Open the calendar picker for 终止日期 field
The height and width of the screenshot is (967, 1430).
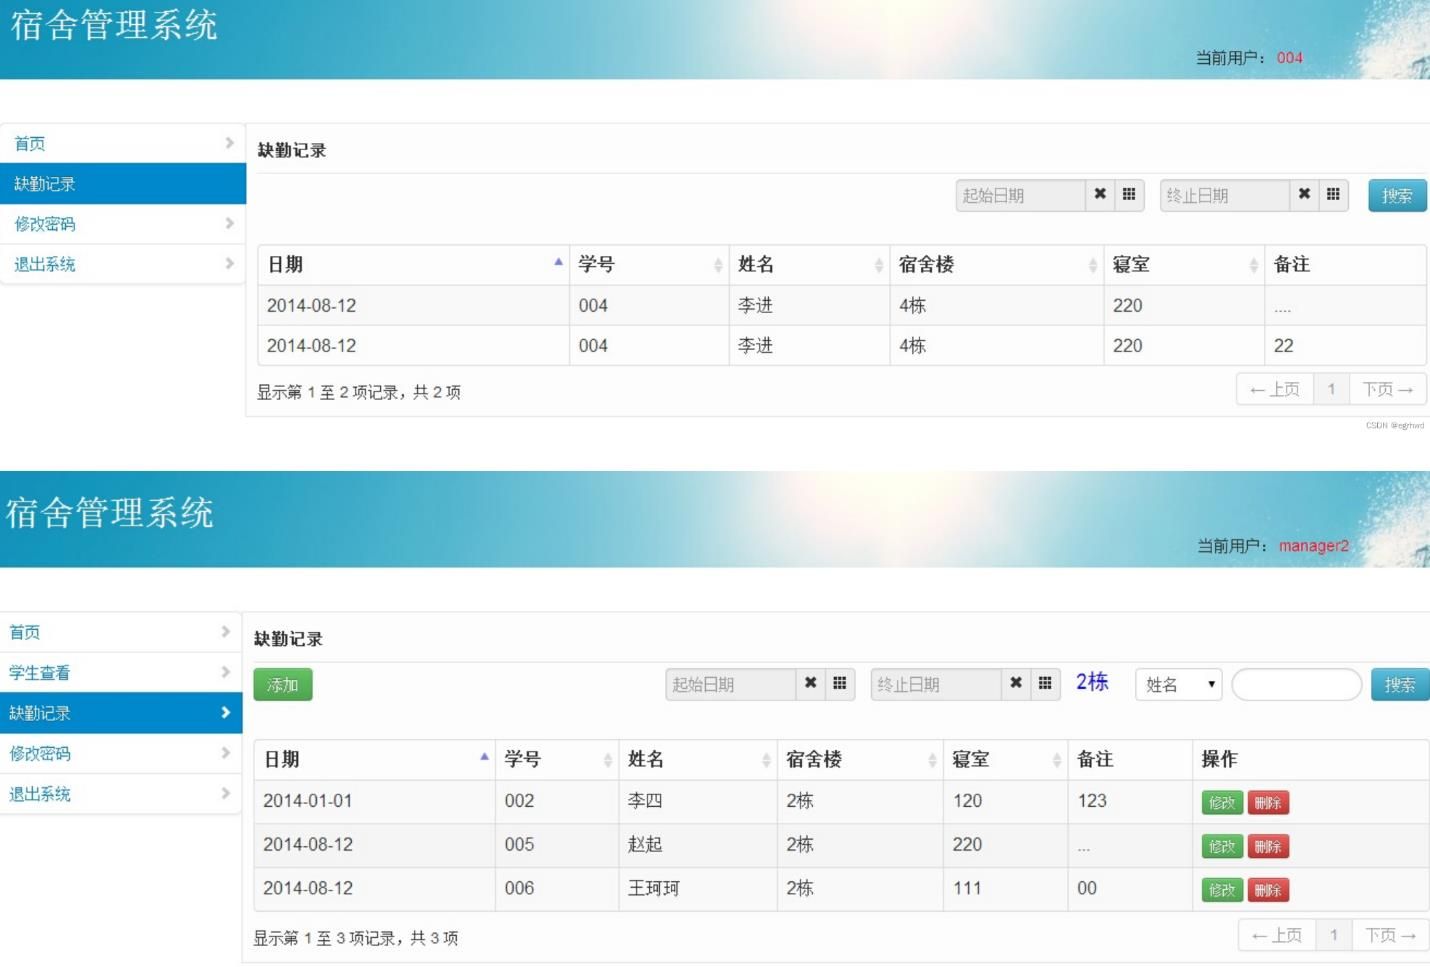coord(1333,195)
